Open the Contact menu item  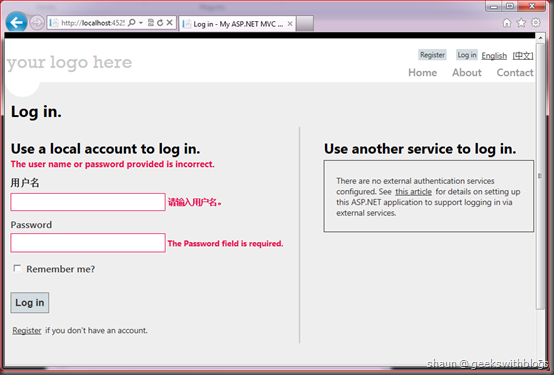coord(515,72)
